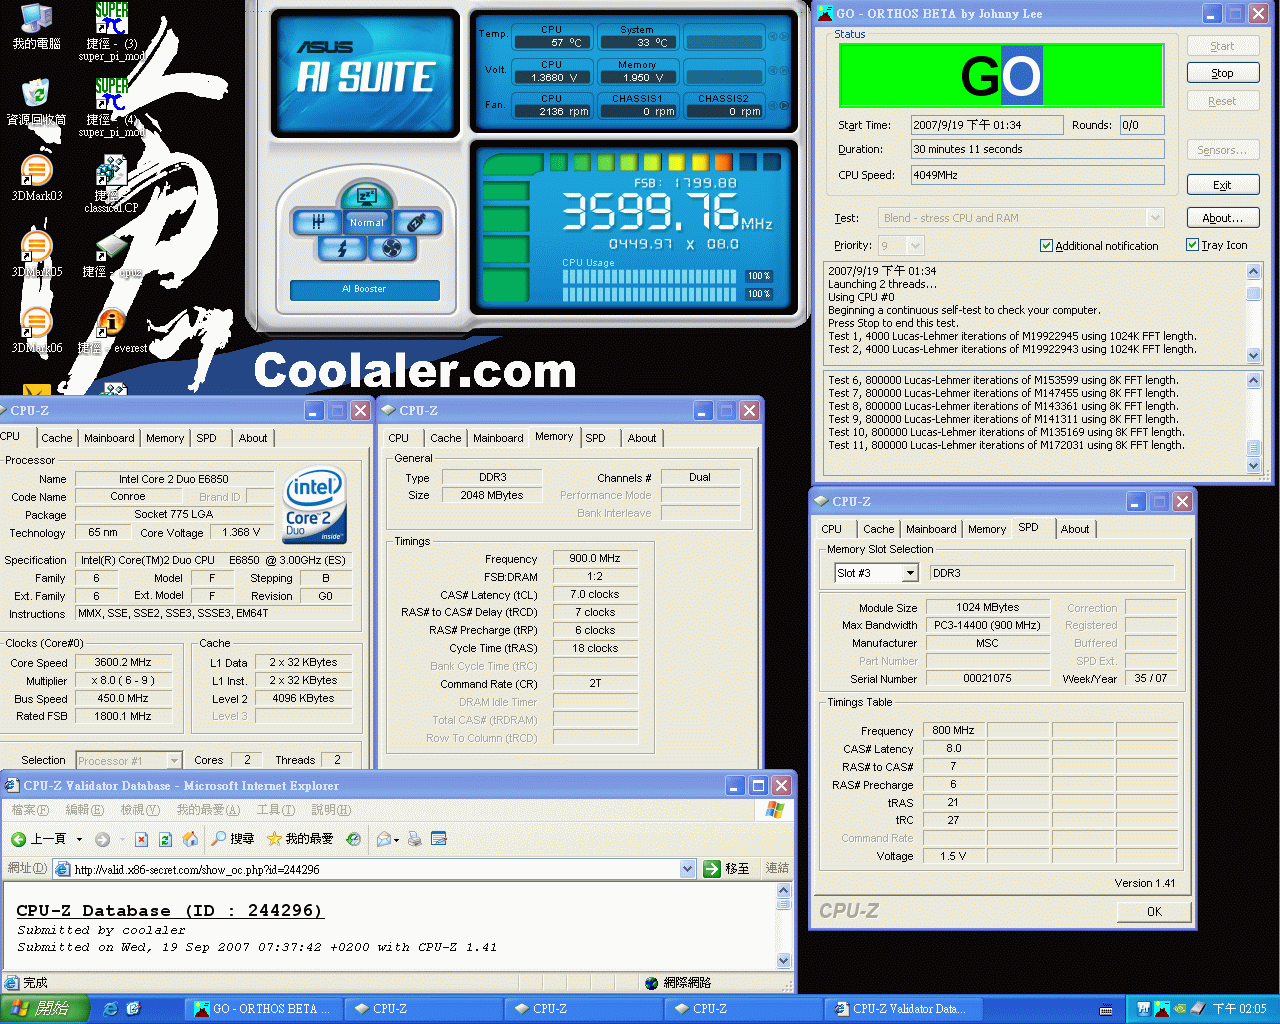This screenshot has height=1024, width=1280.
Task: Open the 3DMark05 desktop shortcut
Action: 36,254
